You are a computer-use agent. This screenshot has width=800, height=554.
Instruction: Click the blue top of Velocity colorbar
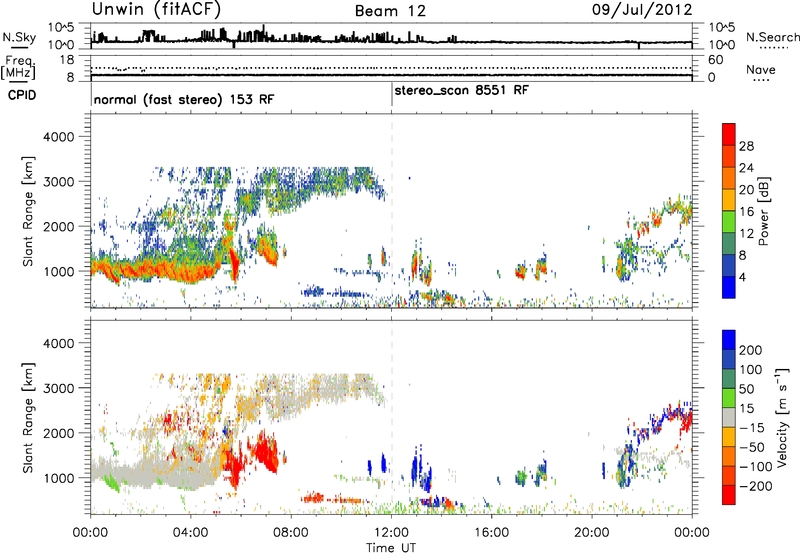(x=729, y=340)
